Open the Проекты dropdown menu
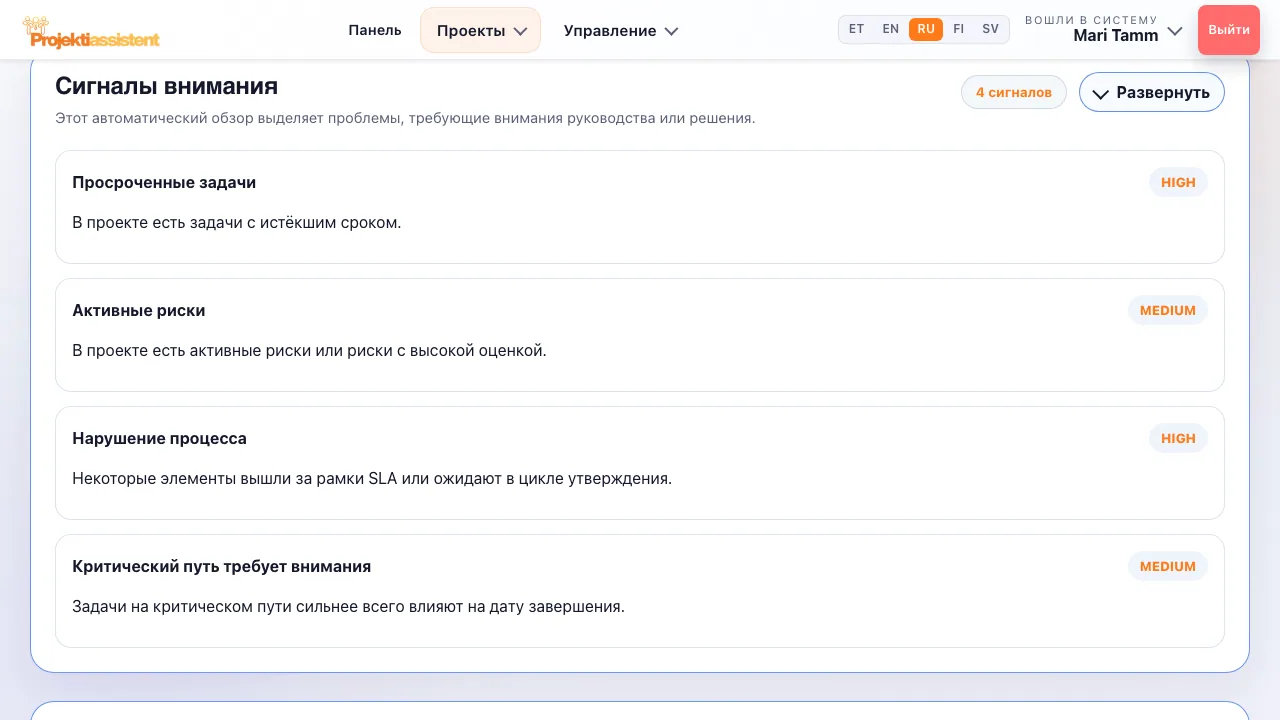 tap(481, 30)
